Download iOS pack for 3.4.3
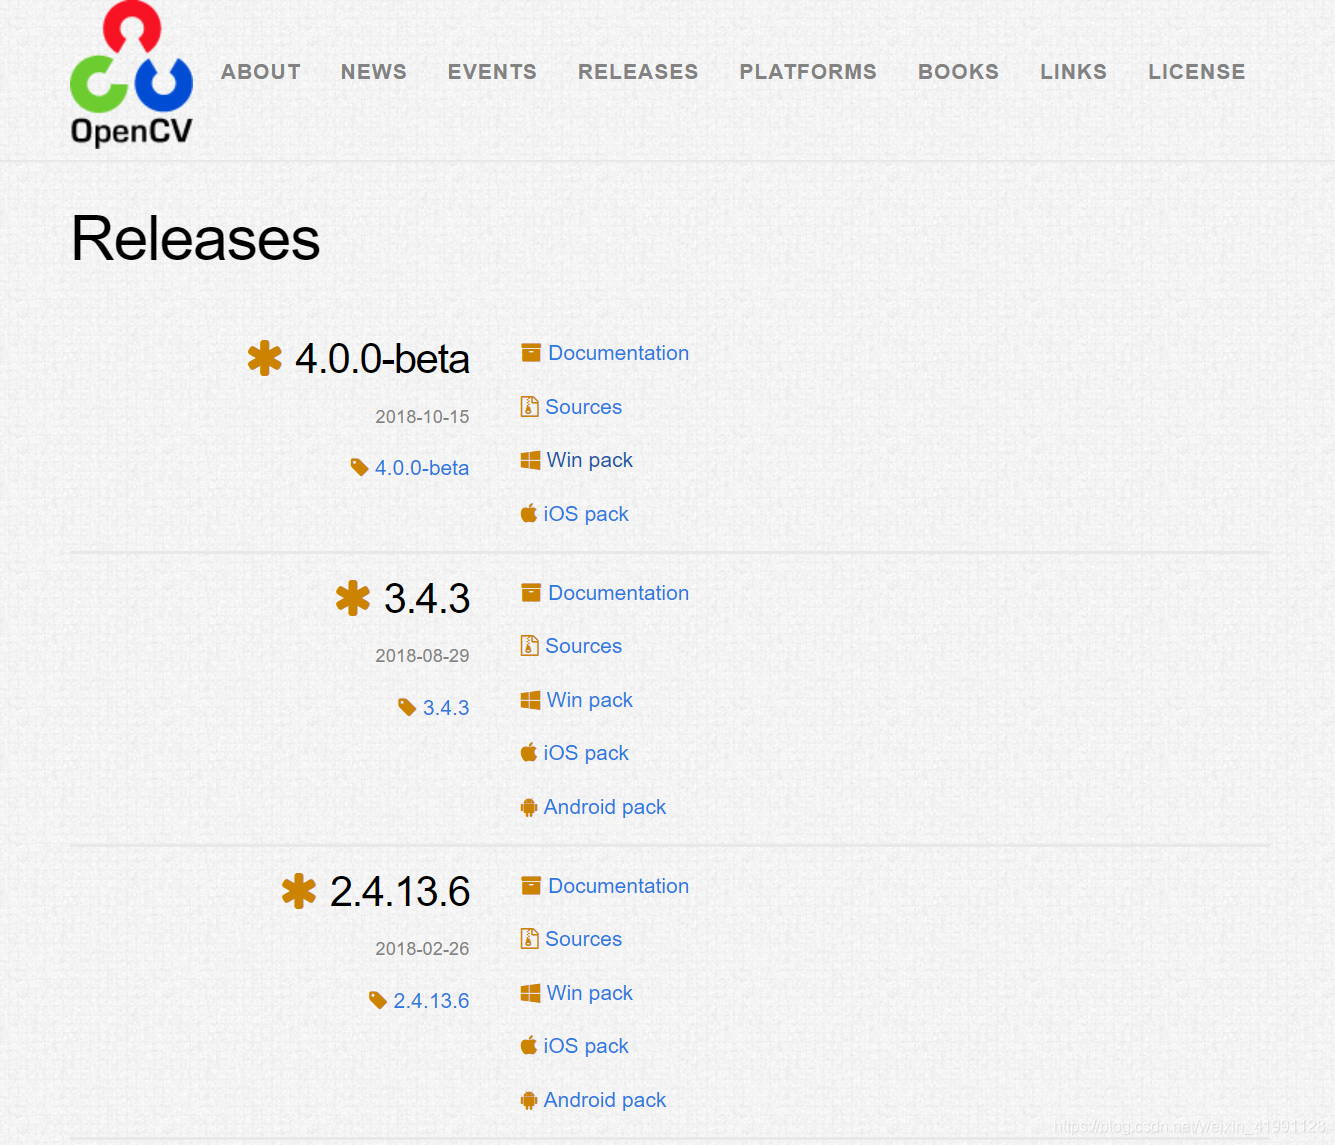 (x=586, y=753)
